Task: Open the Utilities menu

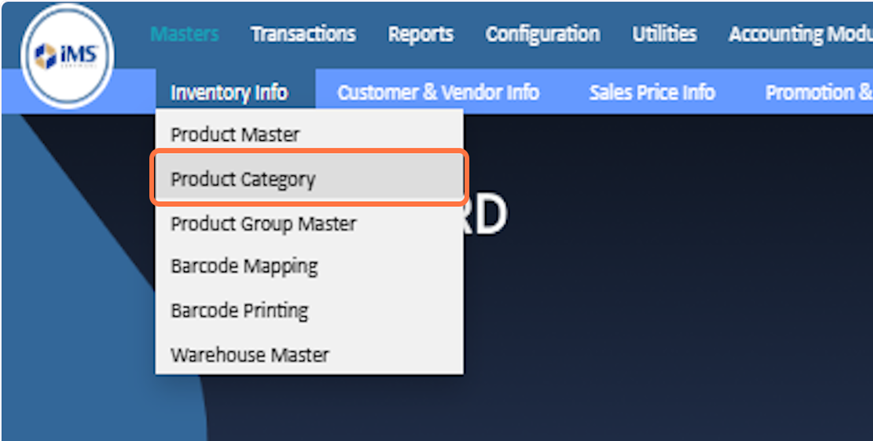Action: pyautogui.click(x=664, y=34)
